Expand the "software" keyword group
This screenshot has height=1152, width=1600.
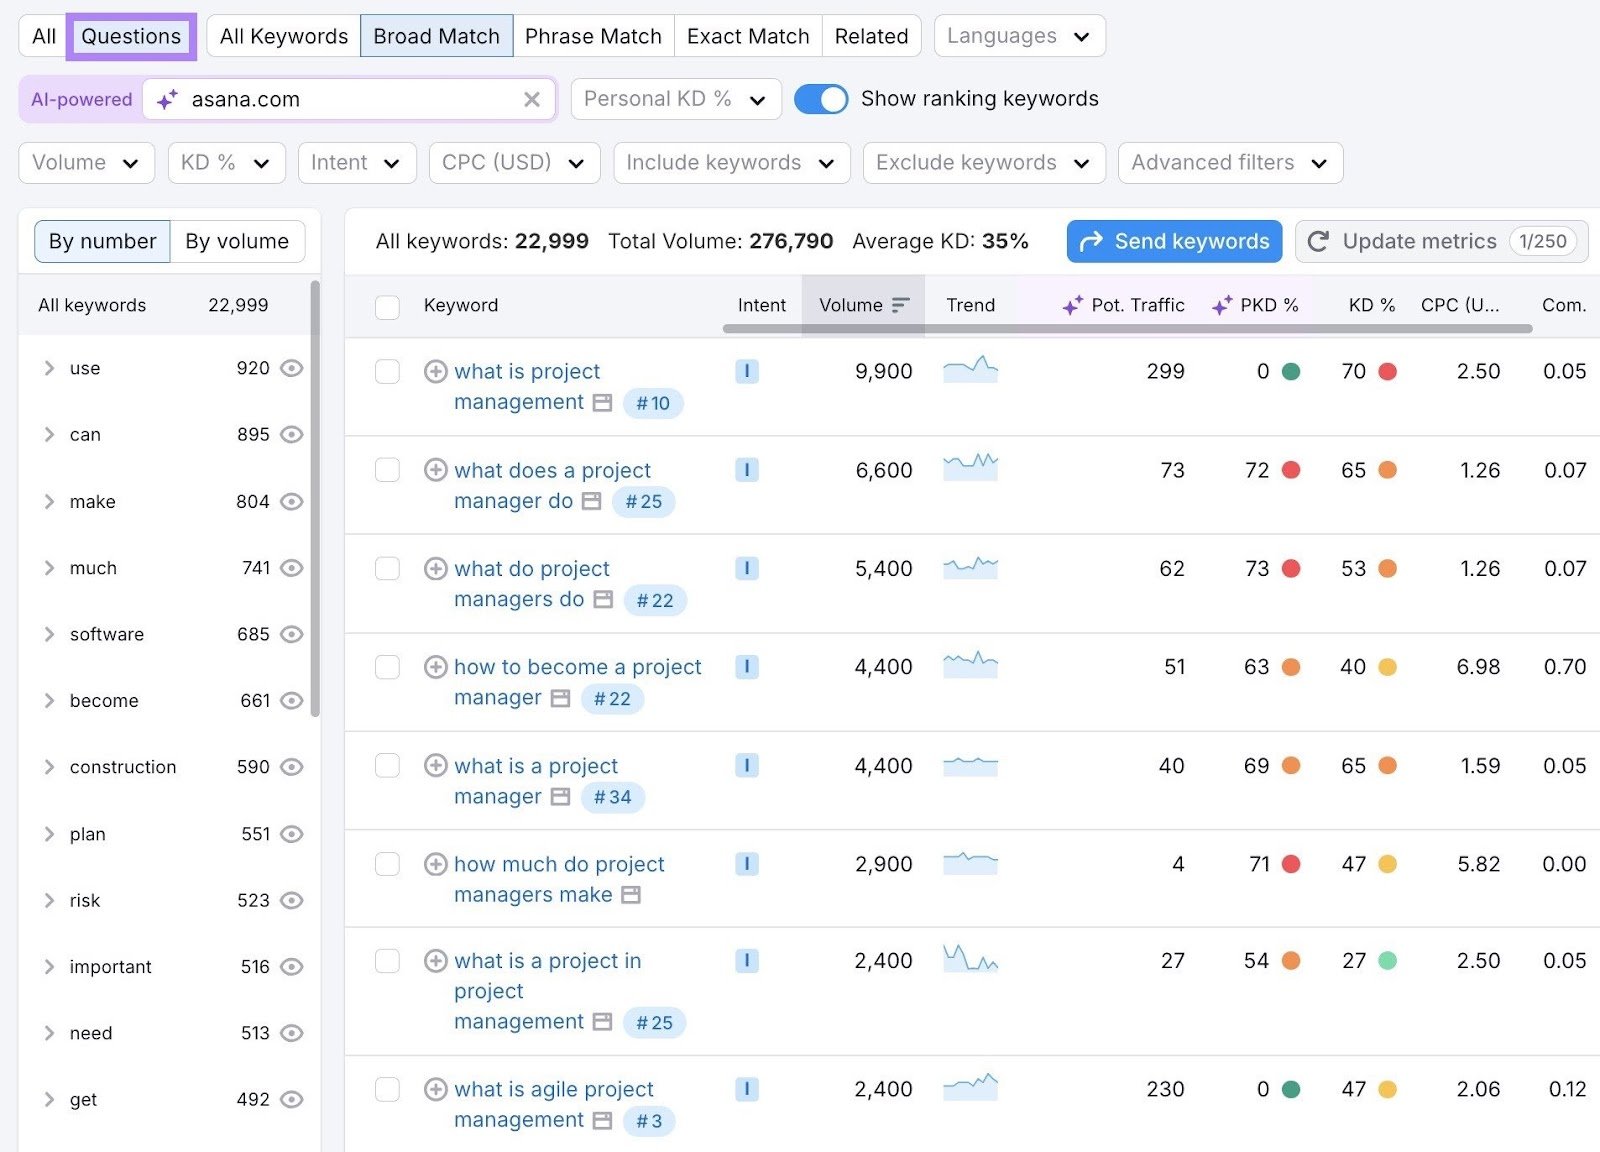click(48, 634)
